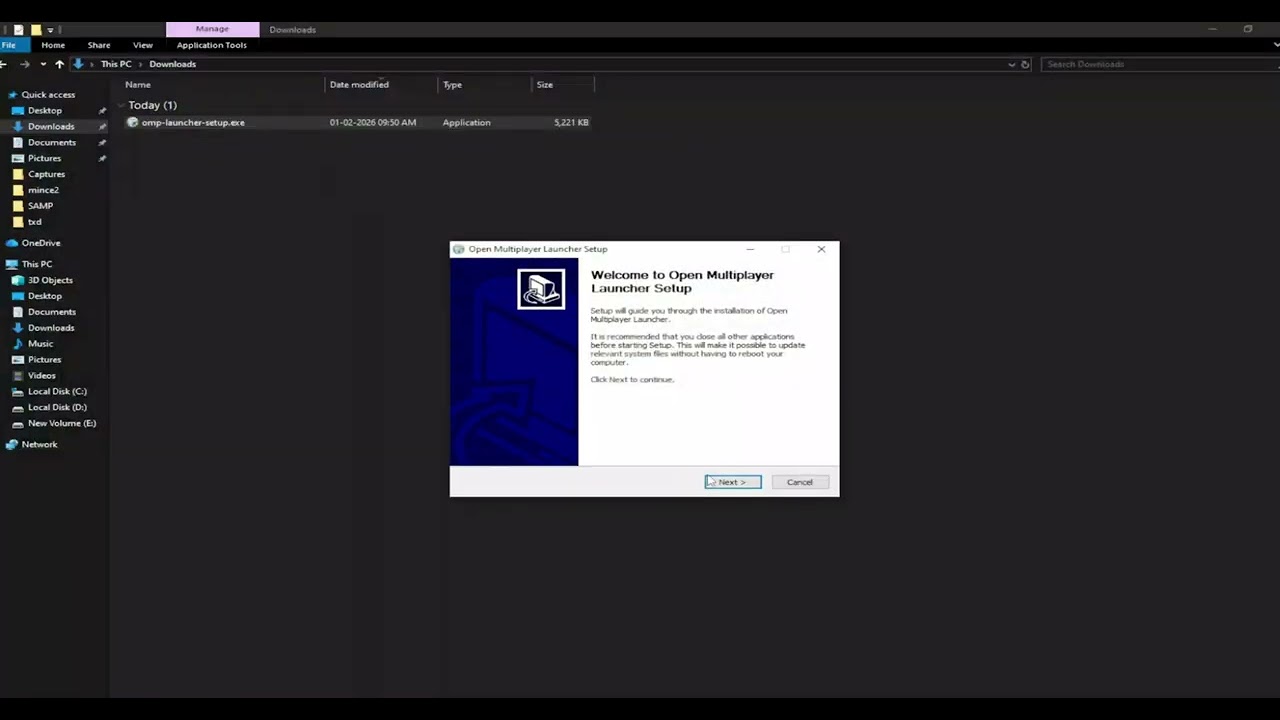Sort by Size column header

click(x=544, y=85)
